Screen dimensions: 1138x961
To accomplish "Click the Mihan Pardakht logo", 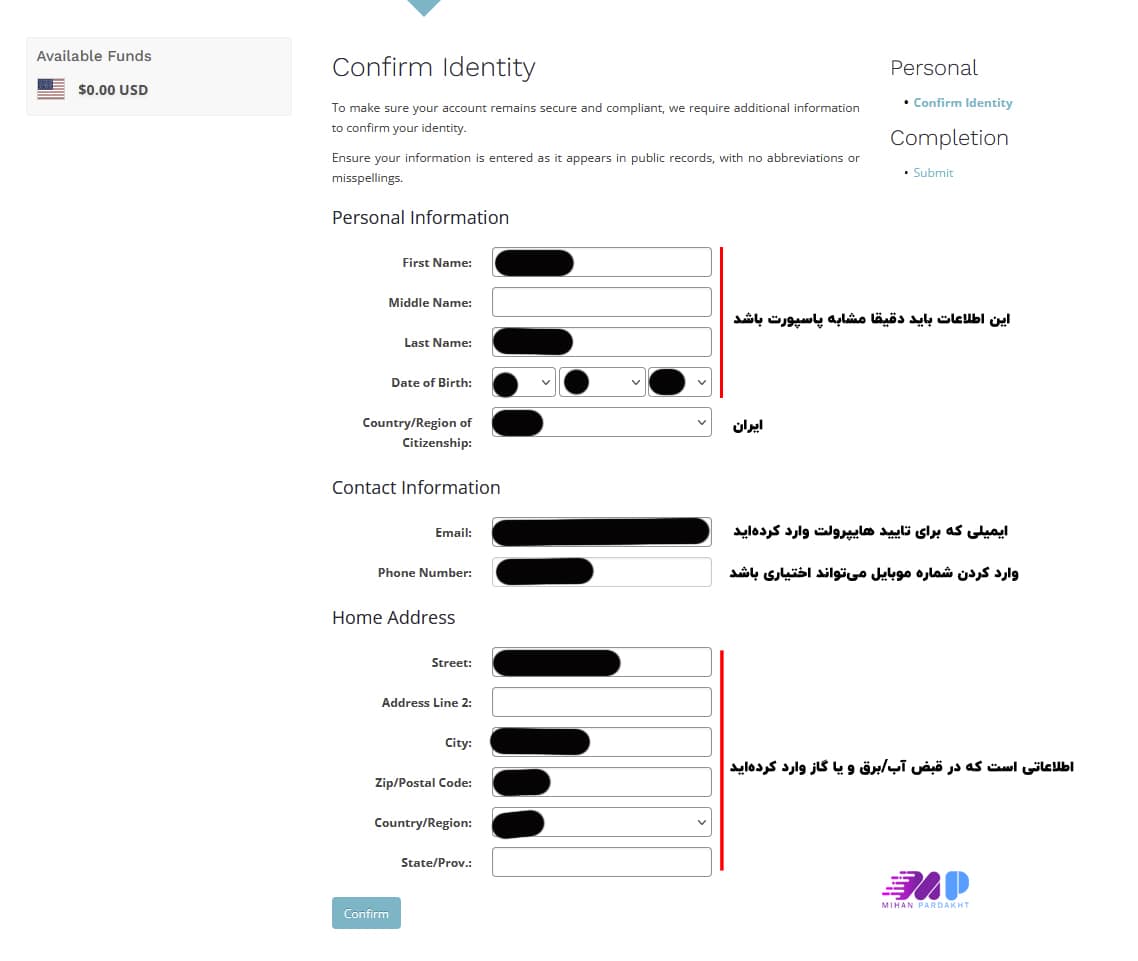I will (x=925, y=889).
